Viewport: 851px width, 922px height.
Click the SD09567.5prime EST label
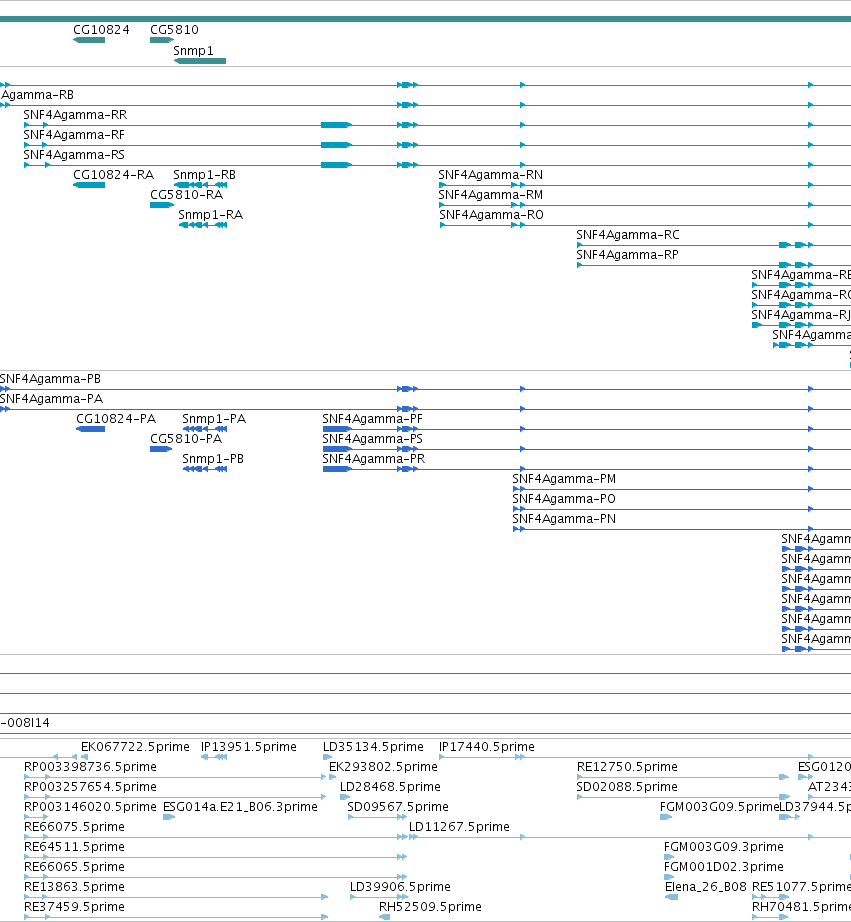pyautogui.click(x=398, y=807)
